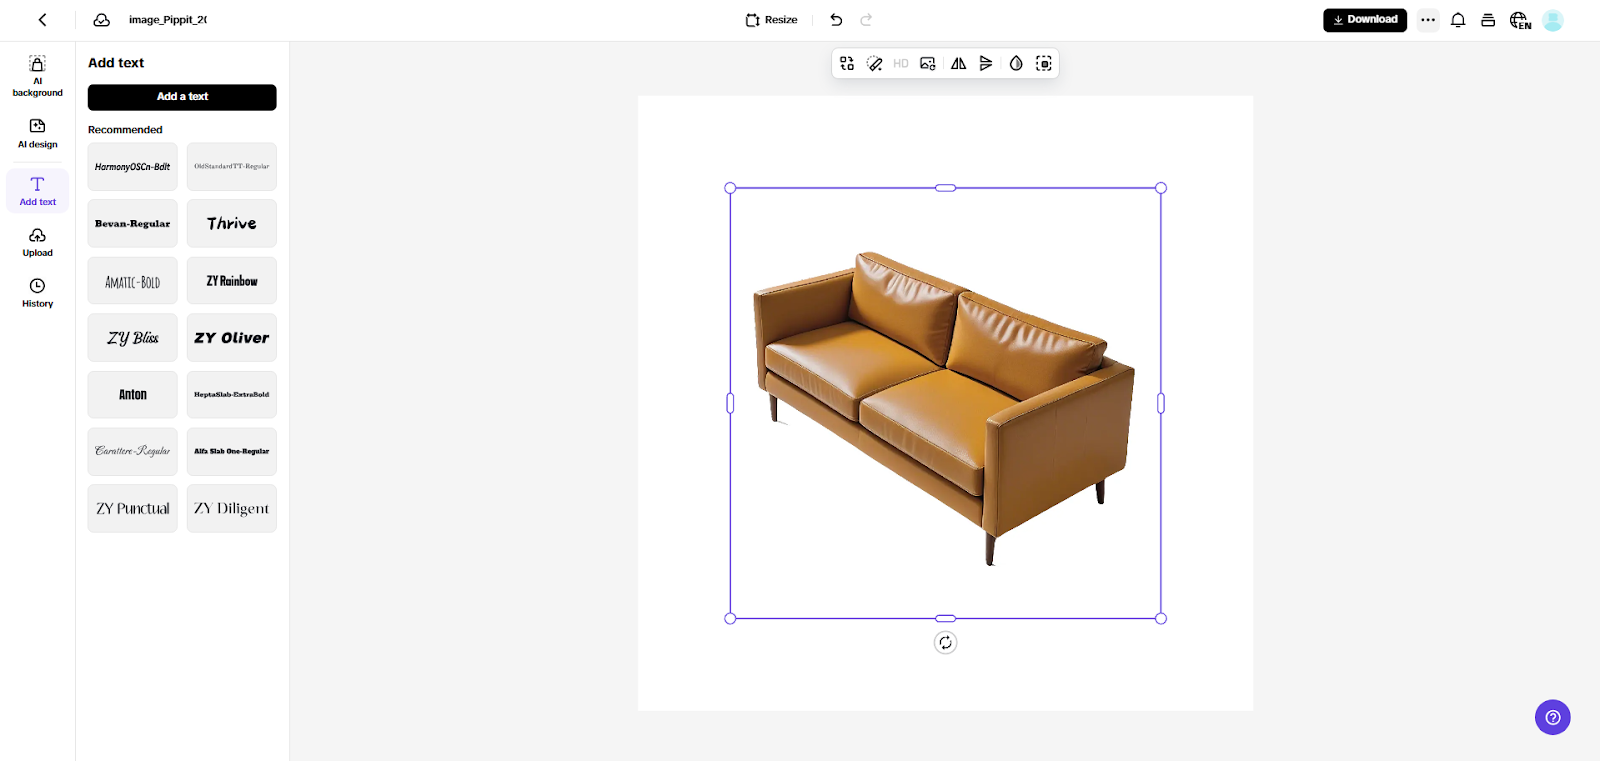Undo the last action
Screen dimensions: 1600x761
point(836,20)
